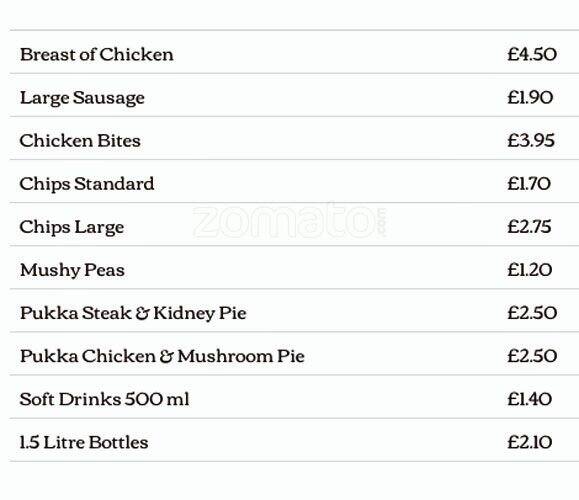Select the Large Sausage item

click(82, 98)
